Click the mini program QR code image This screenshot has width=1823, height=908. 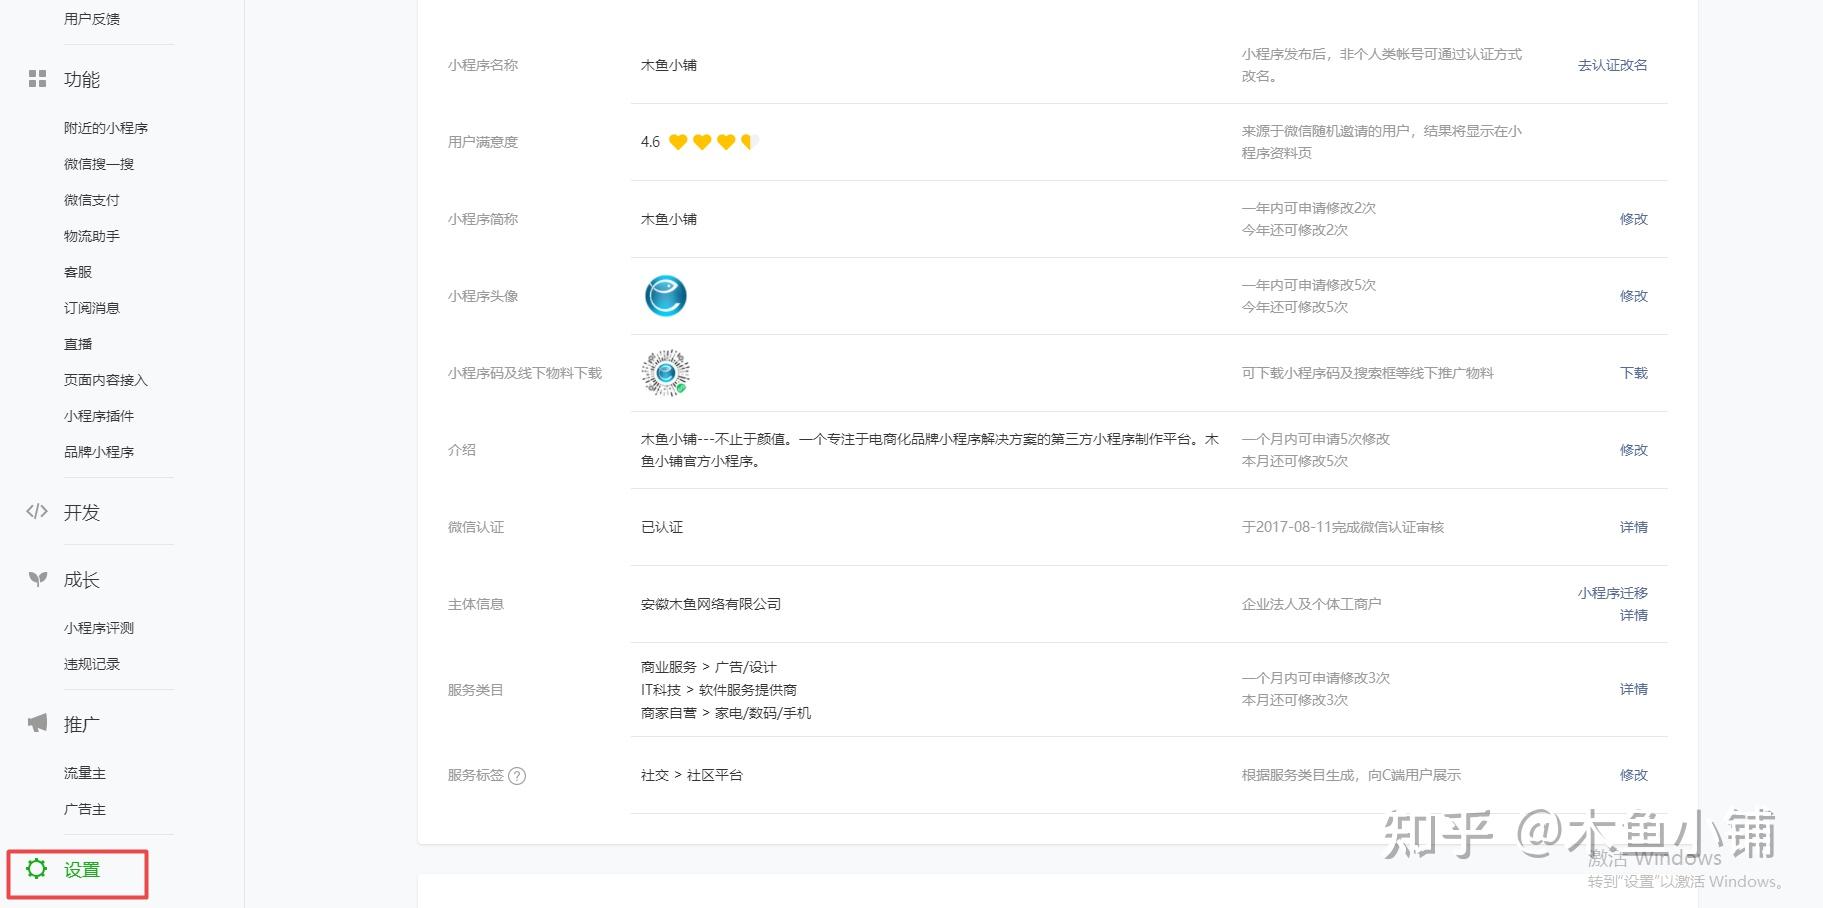pyautogui.click(x=666, y=373)
